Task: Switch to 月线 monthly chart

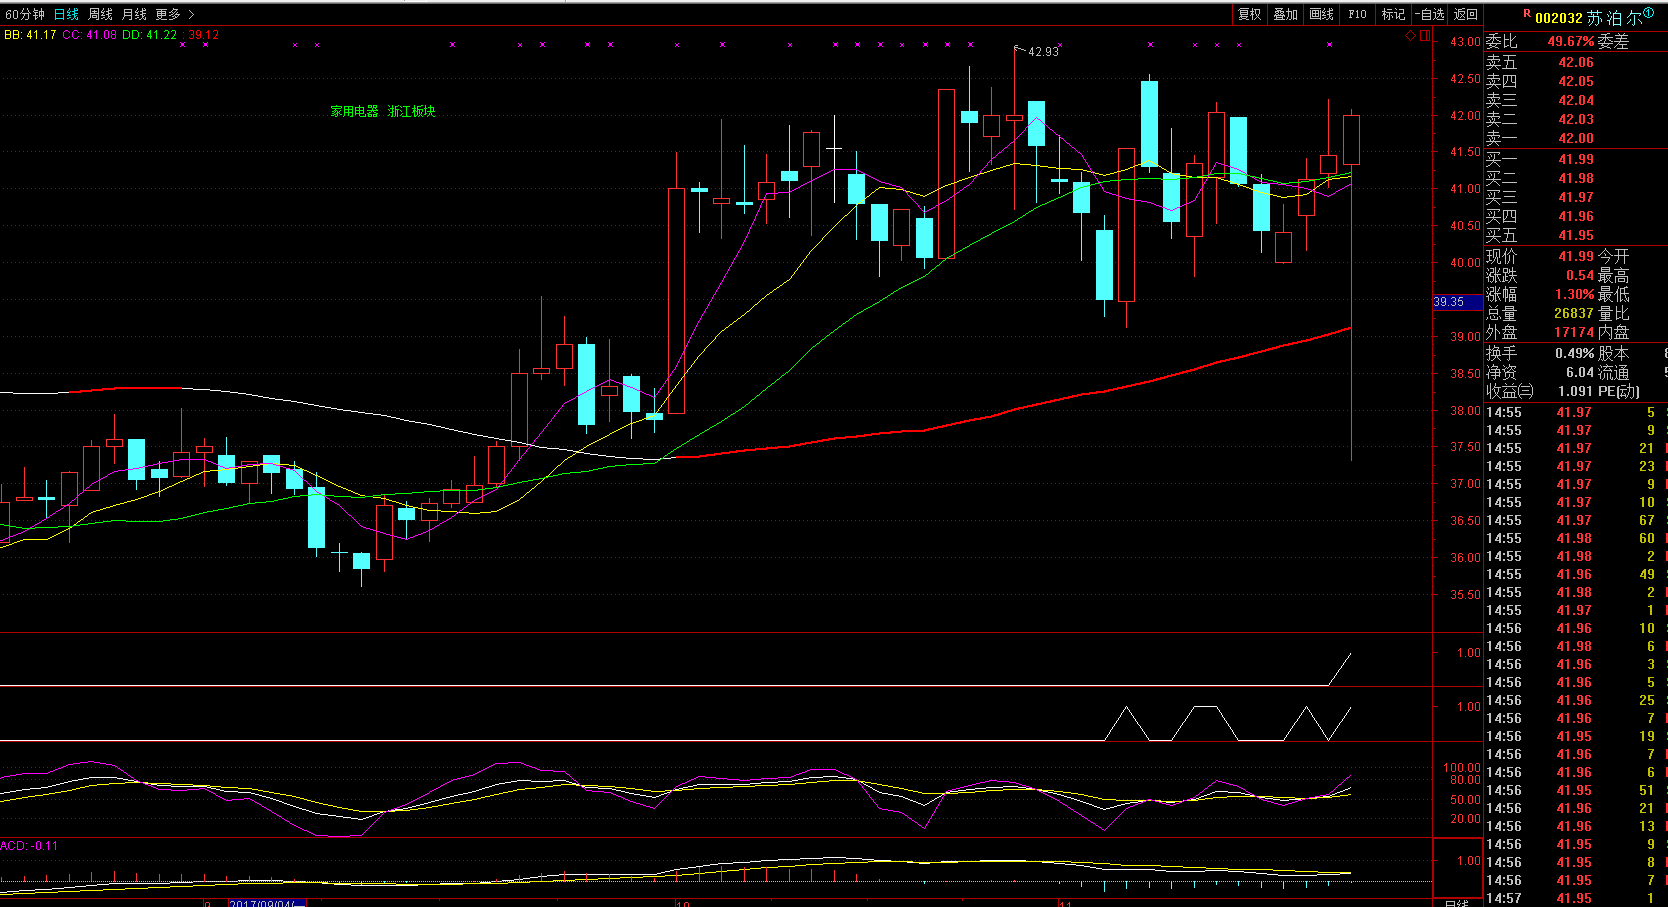Action: point(134,14)
